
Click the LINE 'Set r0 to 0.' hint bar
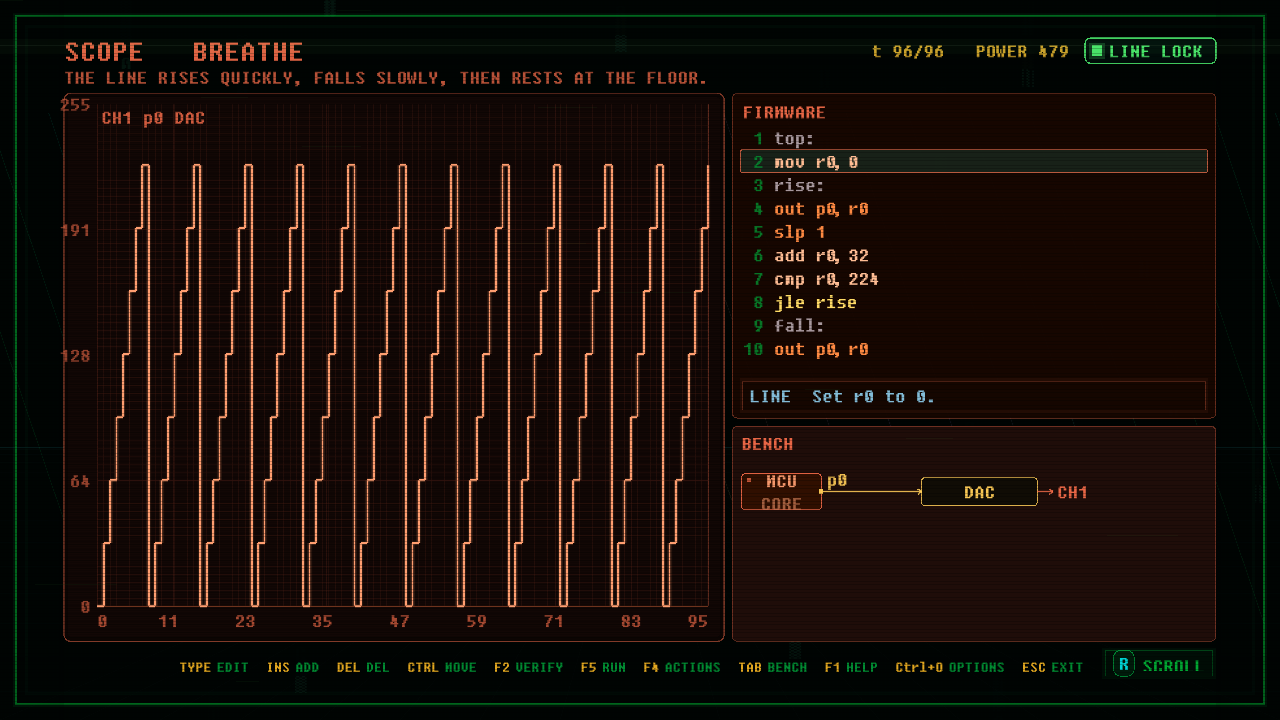click(974, 397)
